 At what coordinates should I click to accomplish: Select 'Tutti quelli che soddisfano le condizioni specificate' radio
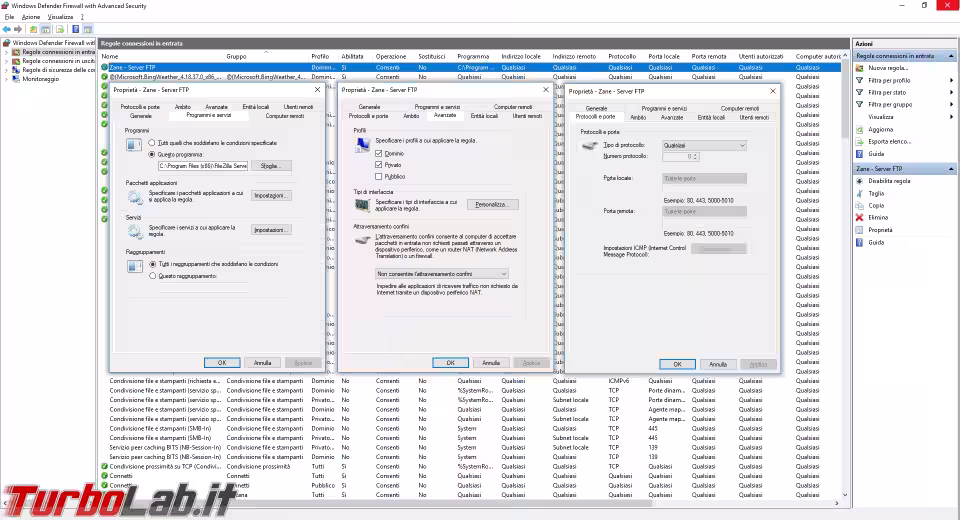point(152,143)
